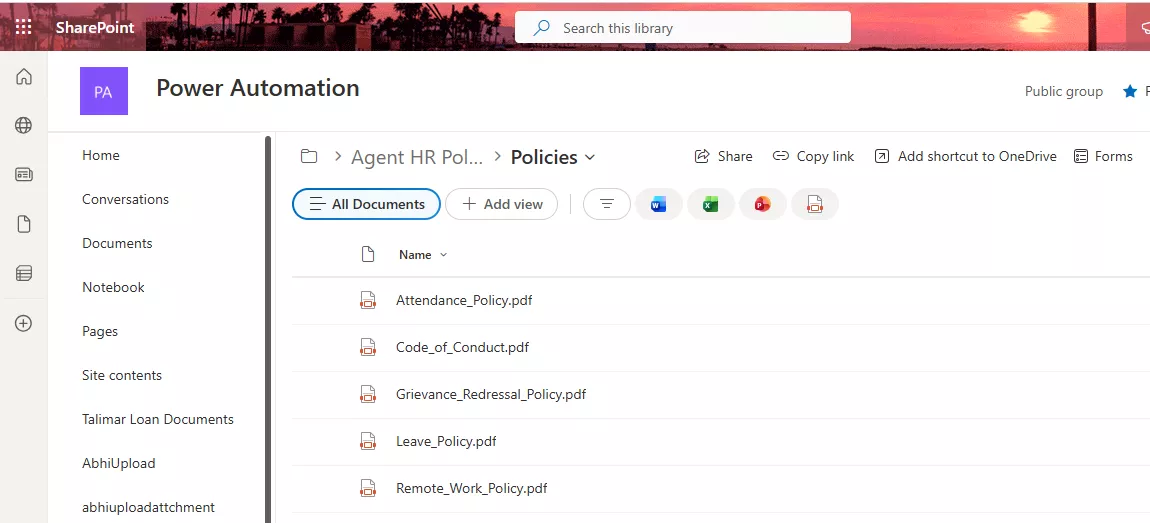Click the PA site logo tile
1150x523 pixels.
pyautogui.click(x=104, y=92)
